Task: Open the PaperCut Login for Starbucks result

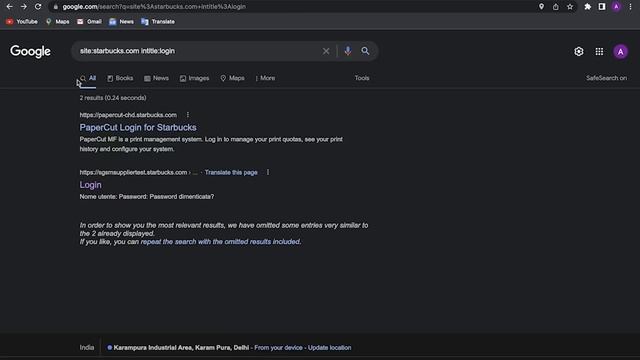Action: [x=138, y=127]
